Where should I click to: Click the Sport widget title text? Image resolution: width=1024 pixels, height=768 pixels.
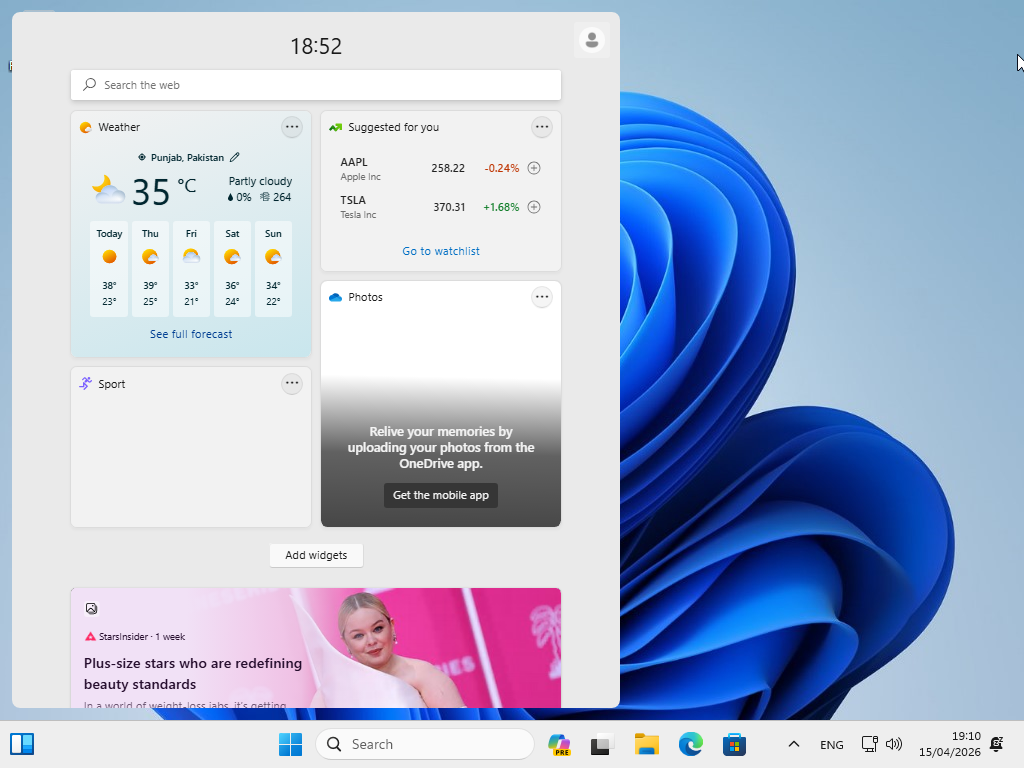tap(112, 384)
